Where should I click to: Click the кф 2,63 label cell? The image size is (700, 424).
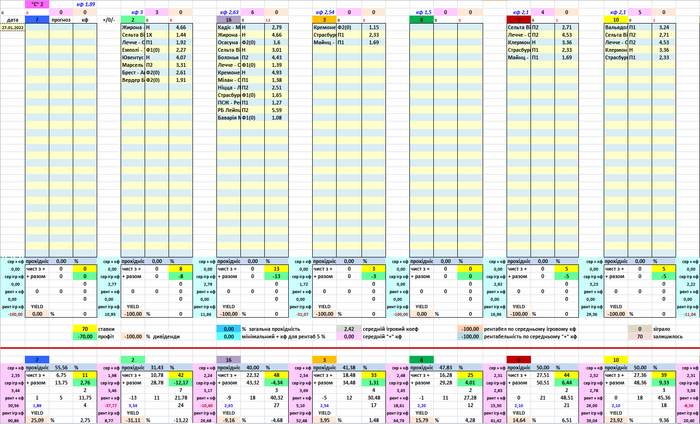click(x=229, y=12)
